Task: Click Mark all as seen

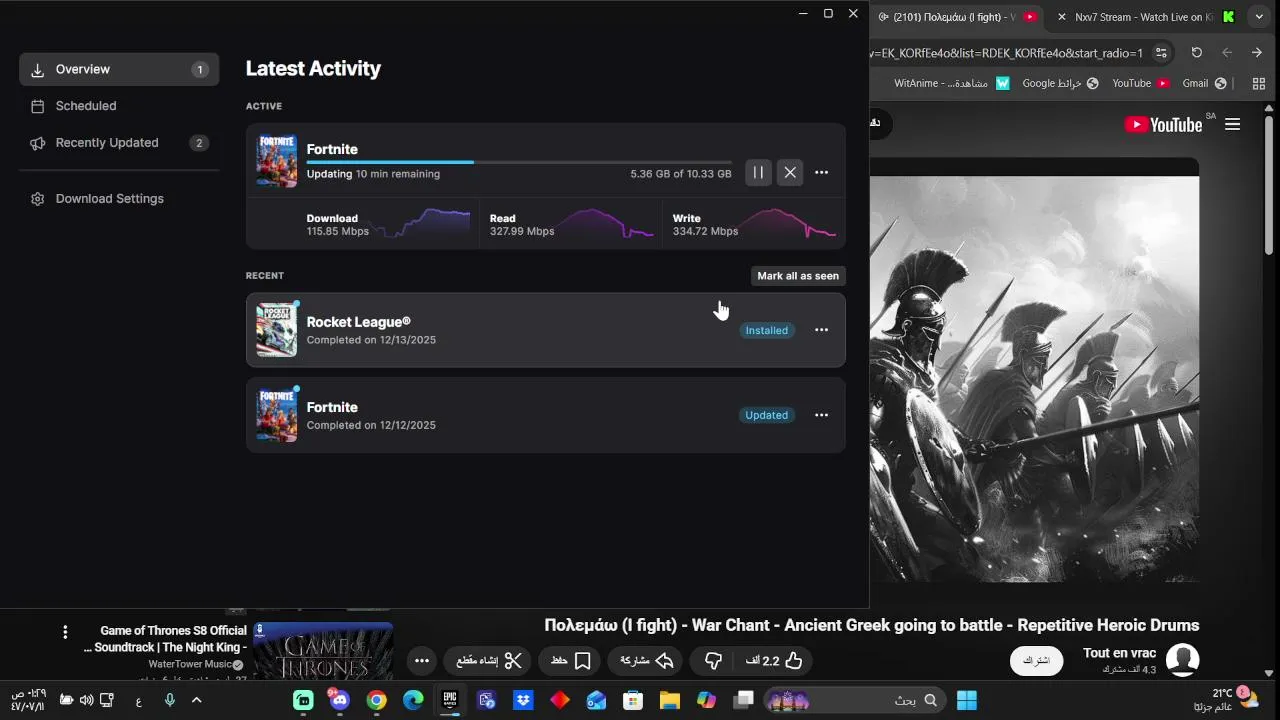Action: [x=798, y=276]
